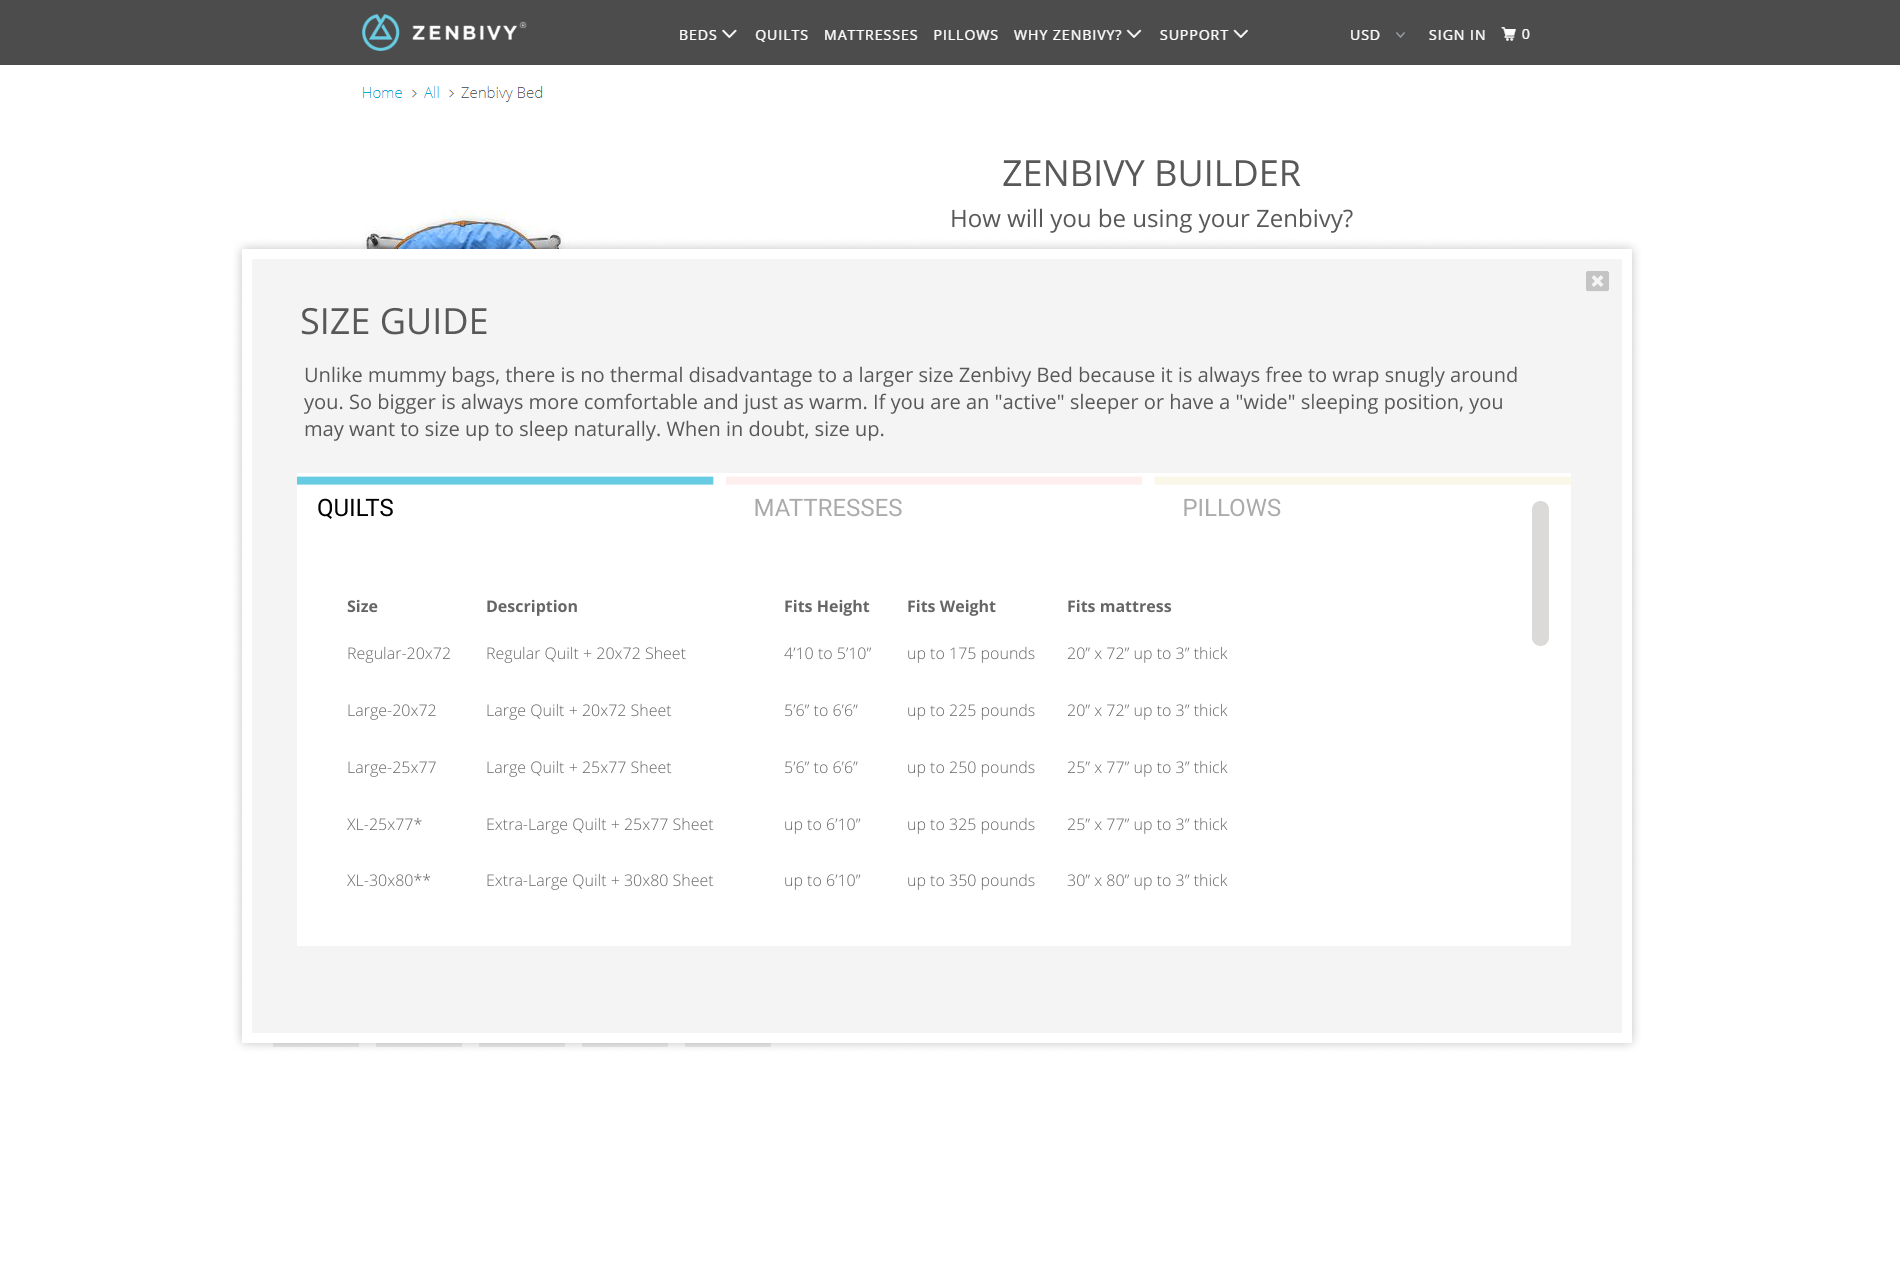1900x1278 pixels.
Task: Click the Fits Weight column header
Action: click(950, 606)
